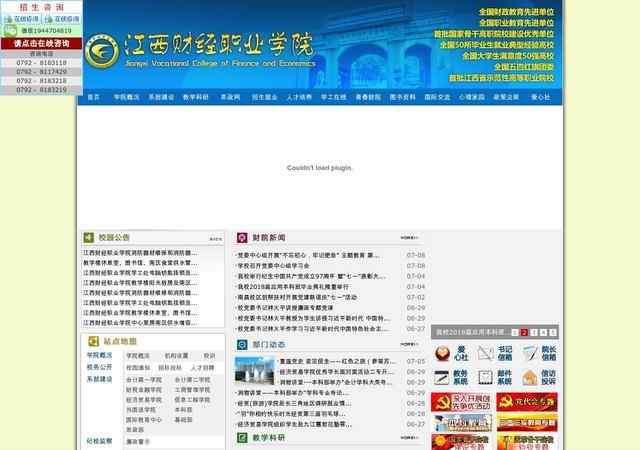Viewport: 640px width, 450px height.
Task: Click the college emblem logo in header
Action: pyautogui.click(x=102, y=51)
